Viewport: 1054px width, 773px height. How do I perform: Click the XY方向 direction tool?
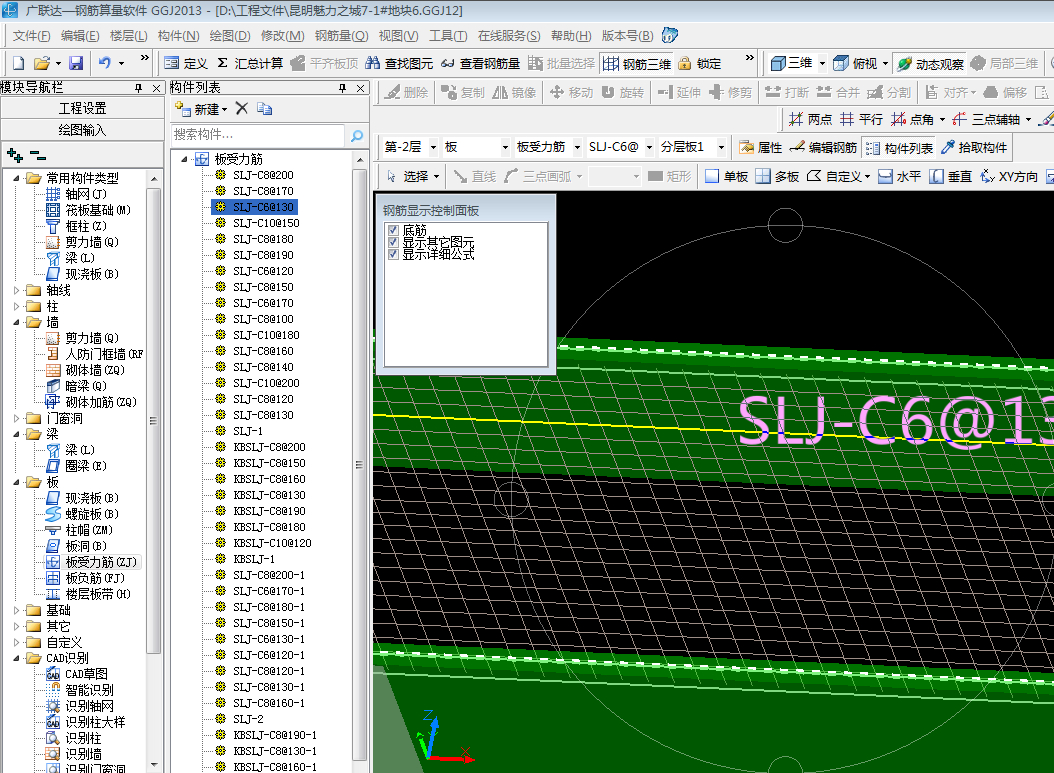[1008, 176]
